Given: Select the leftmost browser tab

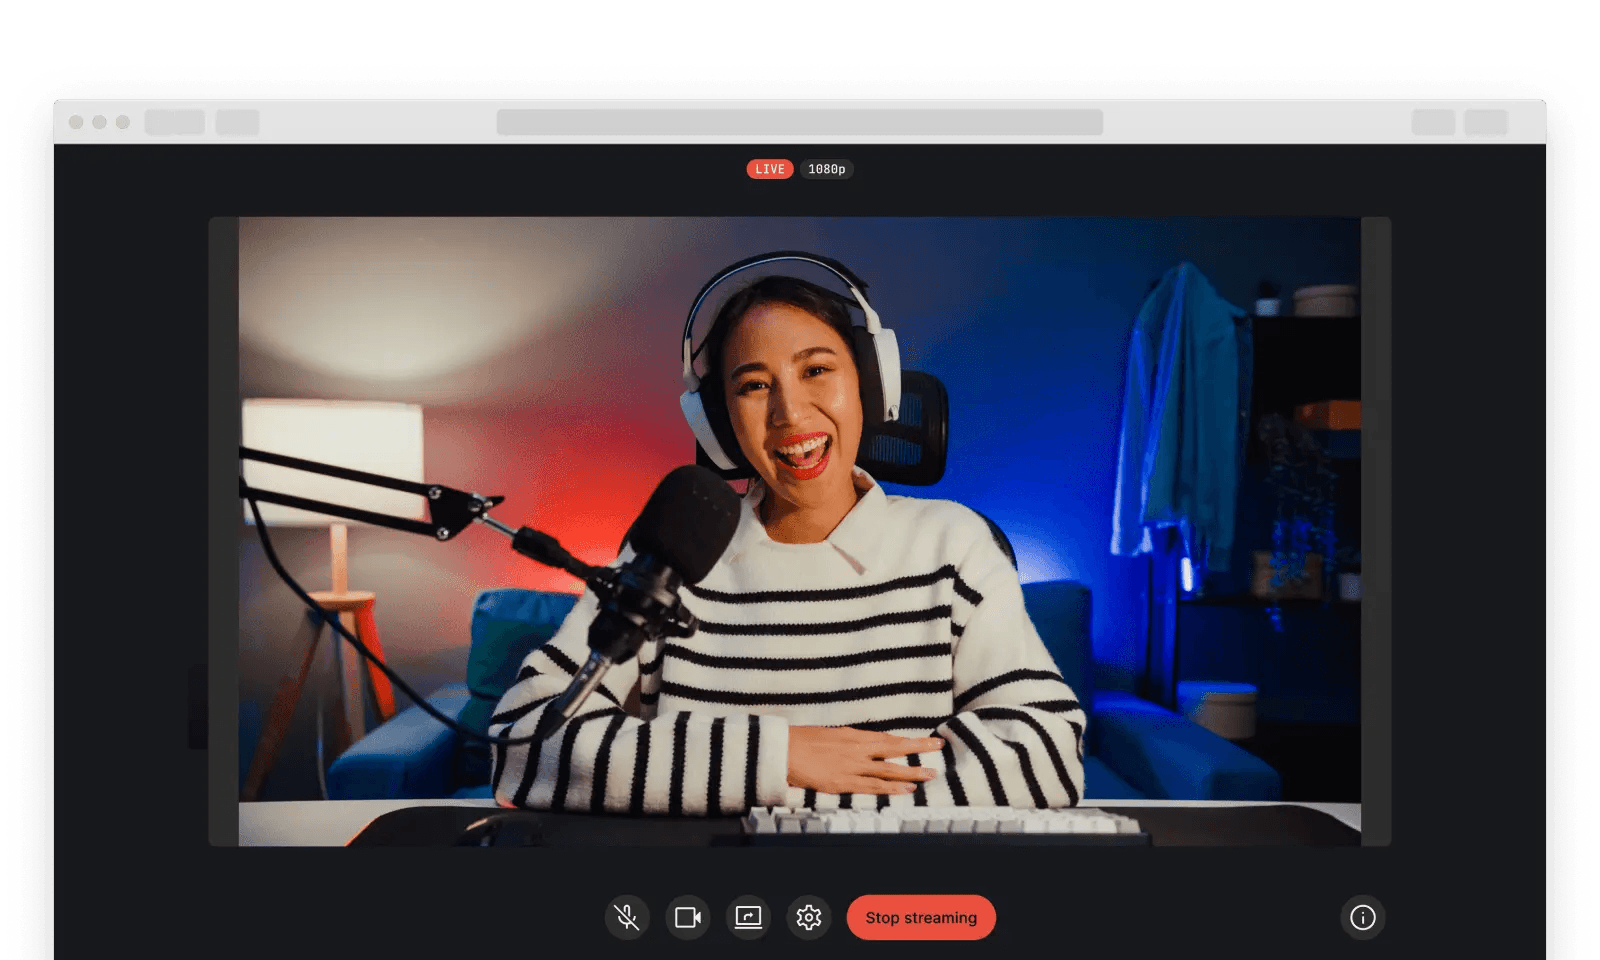Looking at the screenshot, I should 175,123.
